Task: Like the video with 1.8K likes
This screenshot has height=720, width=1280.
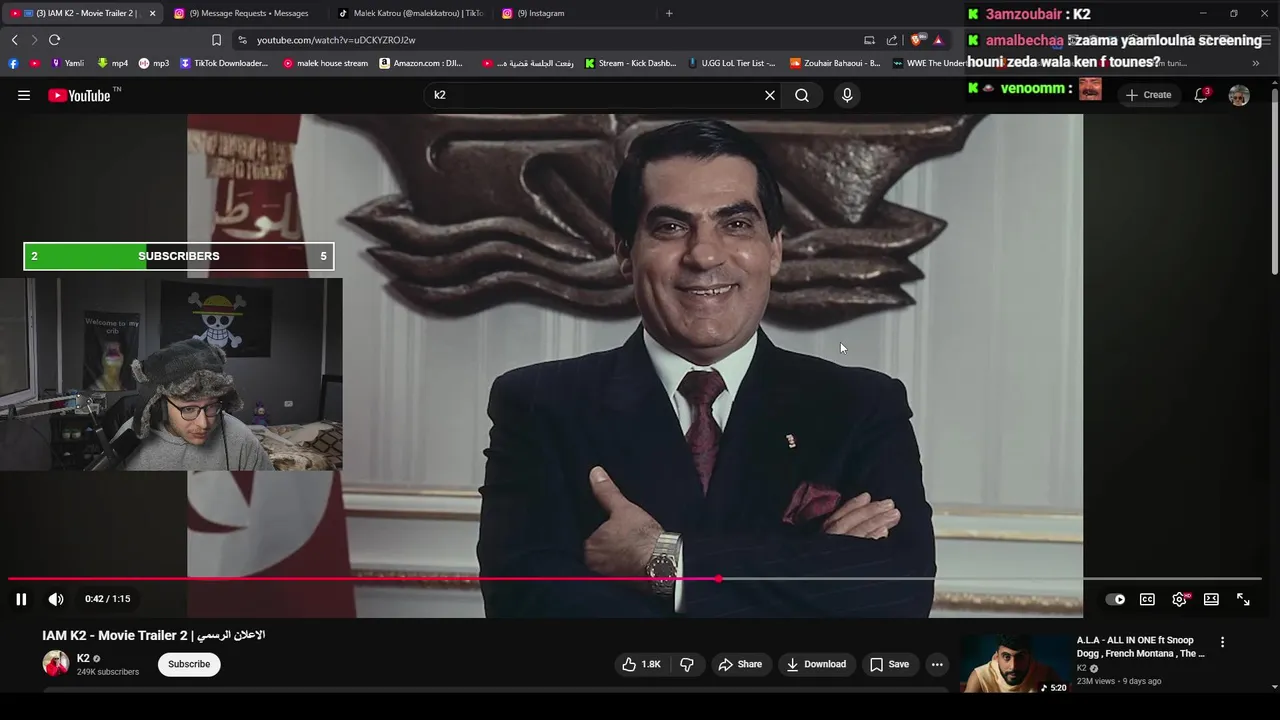Action: click(x=641, y=664)
